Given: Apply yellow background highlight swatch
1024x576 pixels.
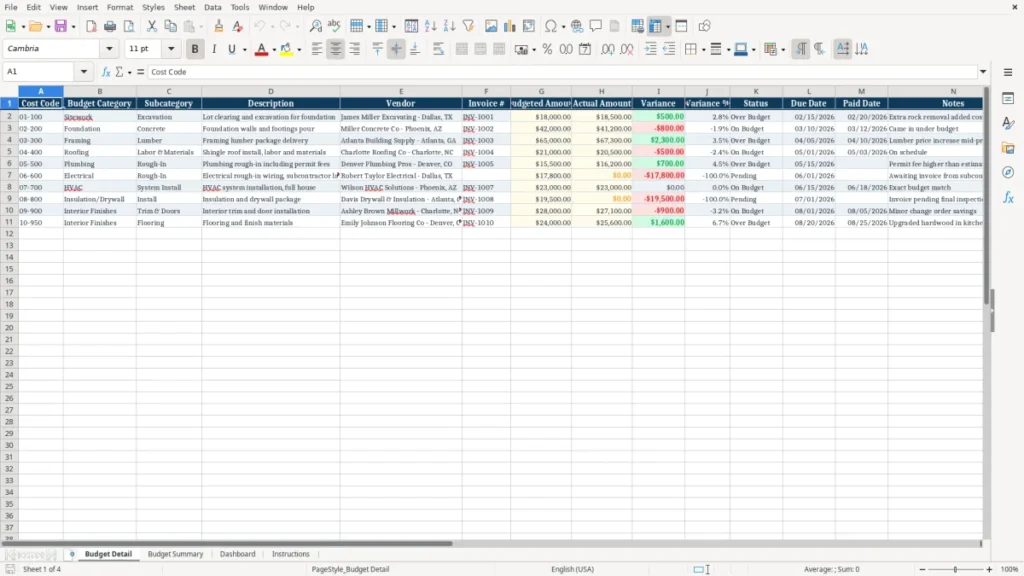Looking at the screenshot, I should click(286, 49).
